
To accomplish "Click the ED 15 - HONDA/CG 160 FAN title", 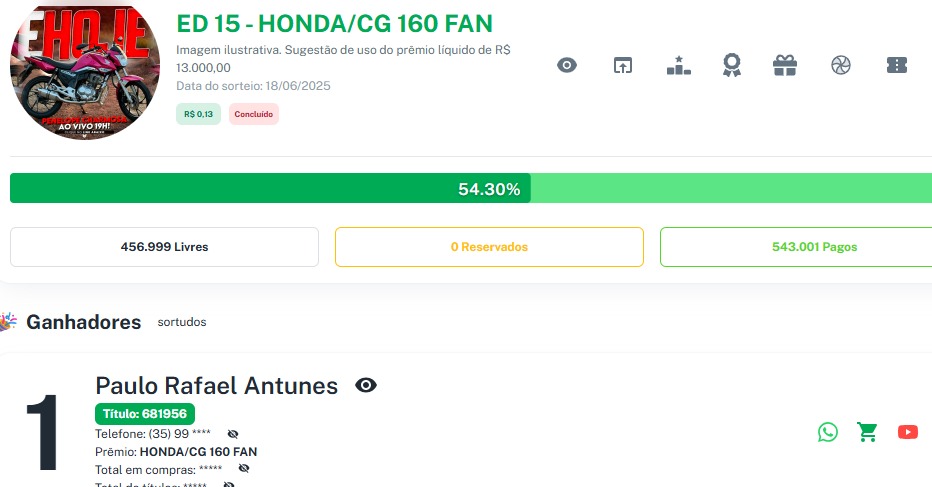I will click(334, 24).
